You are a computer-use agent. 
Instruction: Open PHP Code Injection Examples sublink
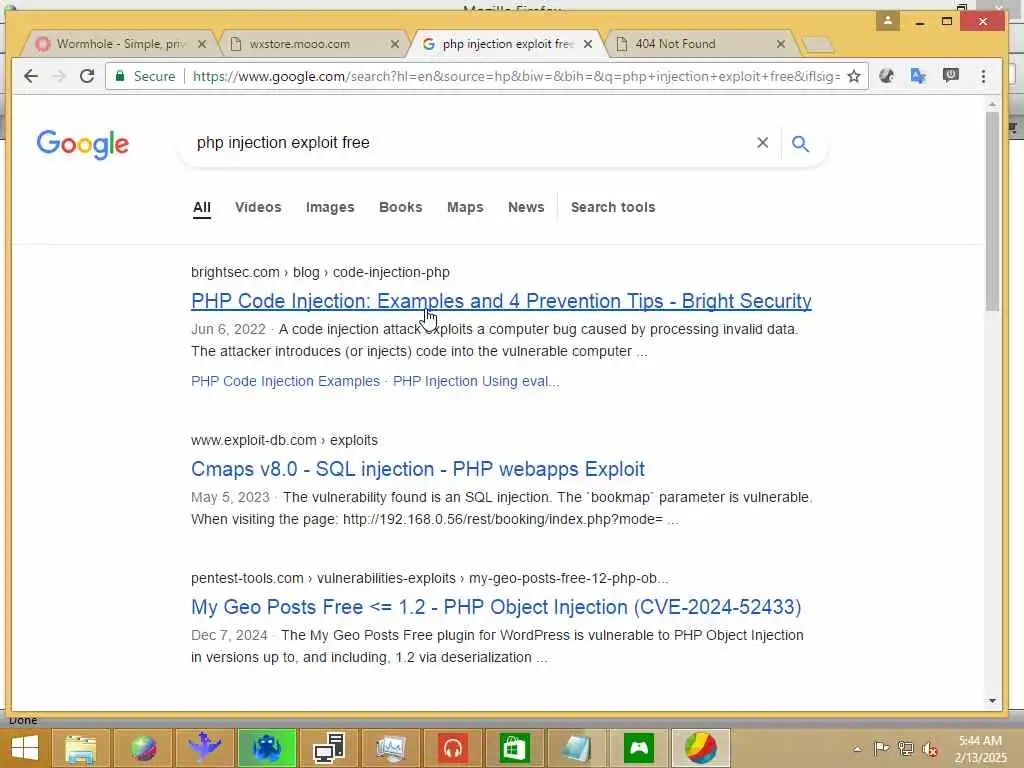(x=285, y=381)
